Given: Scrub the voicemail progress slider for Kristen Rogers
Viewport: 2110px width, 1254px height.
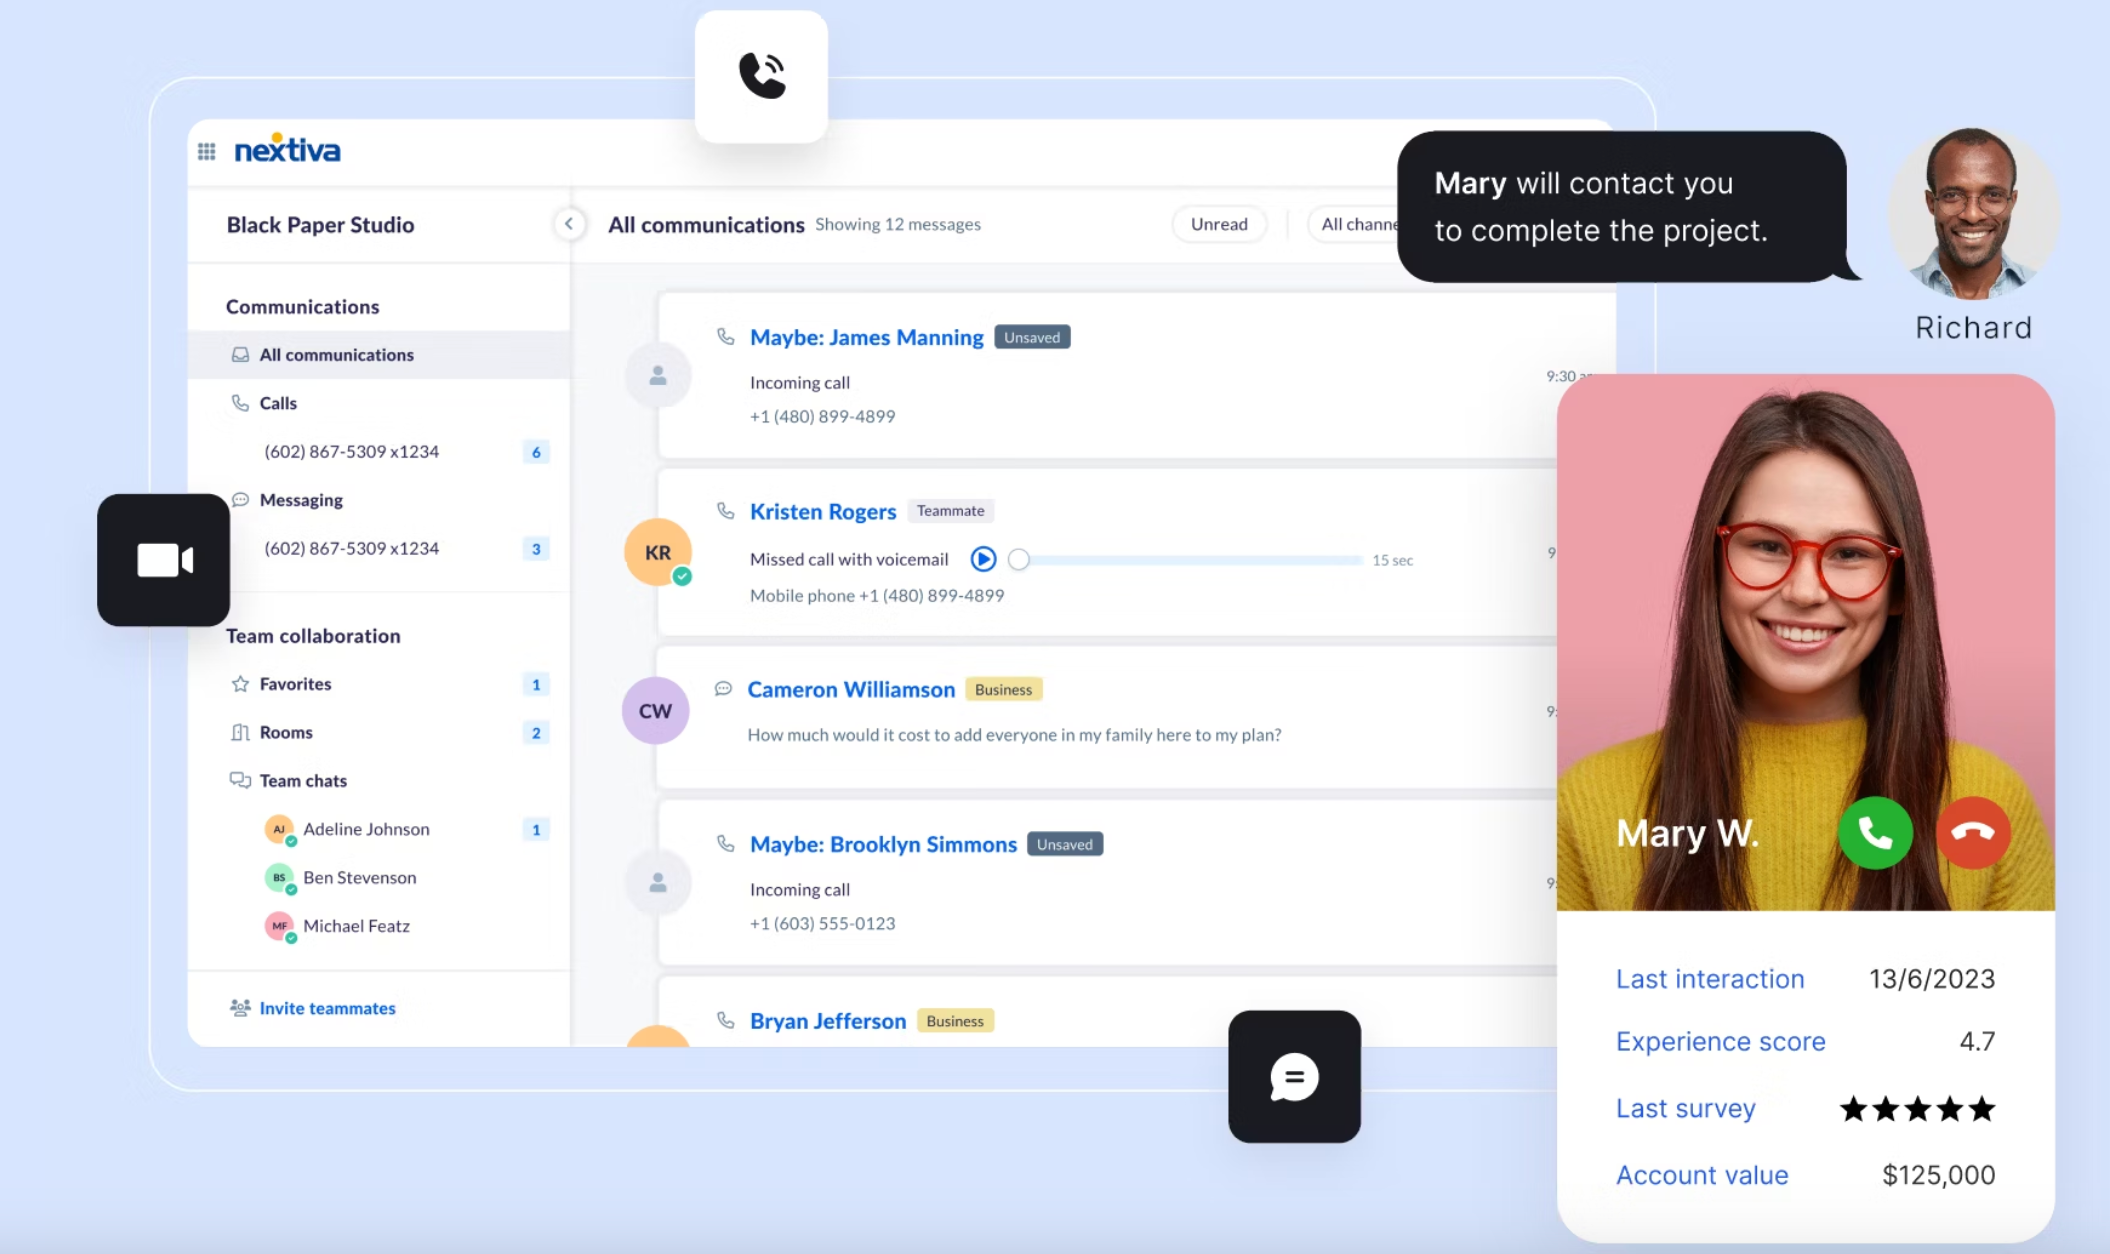Looking at the screenshot, I should point(1019,558).
